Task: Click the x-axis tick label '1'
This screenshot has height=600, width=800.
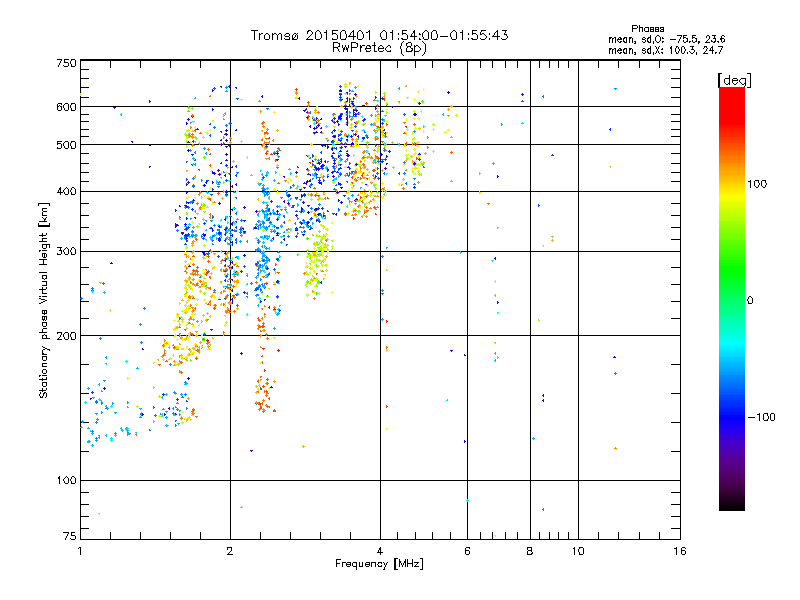Action: tap(80, 551)
